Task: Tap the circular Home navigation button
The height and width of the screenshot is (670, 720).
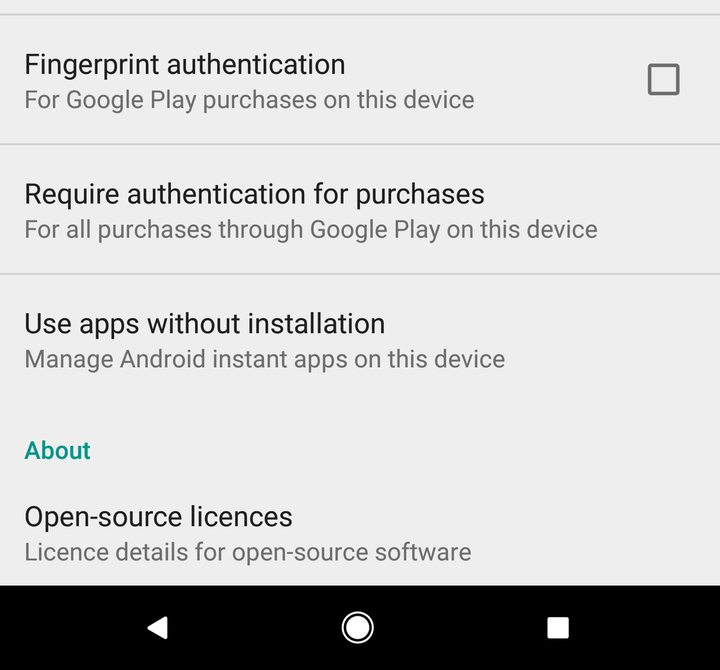Action: click(x=357, y=627)
